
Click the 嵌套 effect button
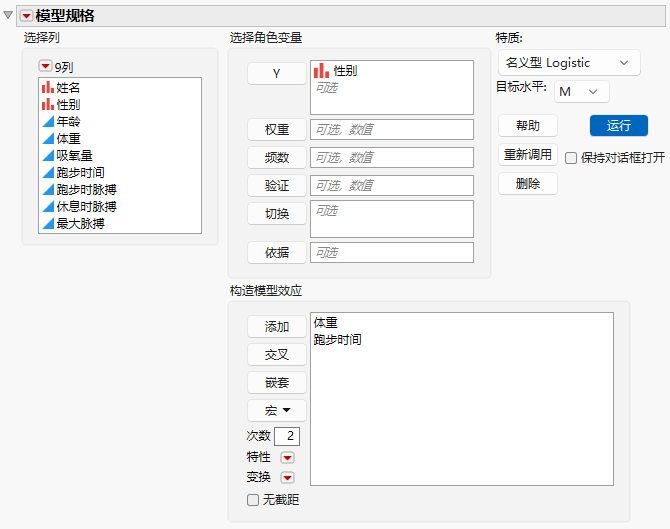(x=276, y=383)
